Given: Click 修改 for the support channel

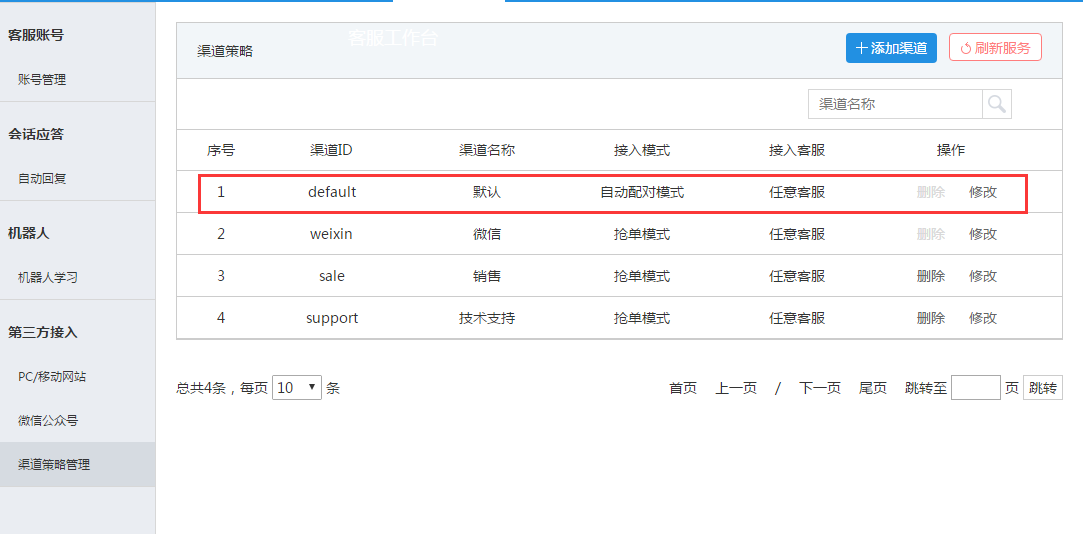Looking at the screenshot, I should tap(982, 318).
